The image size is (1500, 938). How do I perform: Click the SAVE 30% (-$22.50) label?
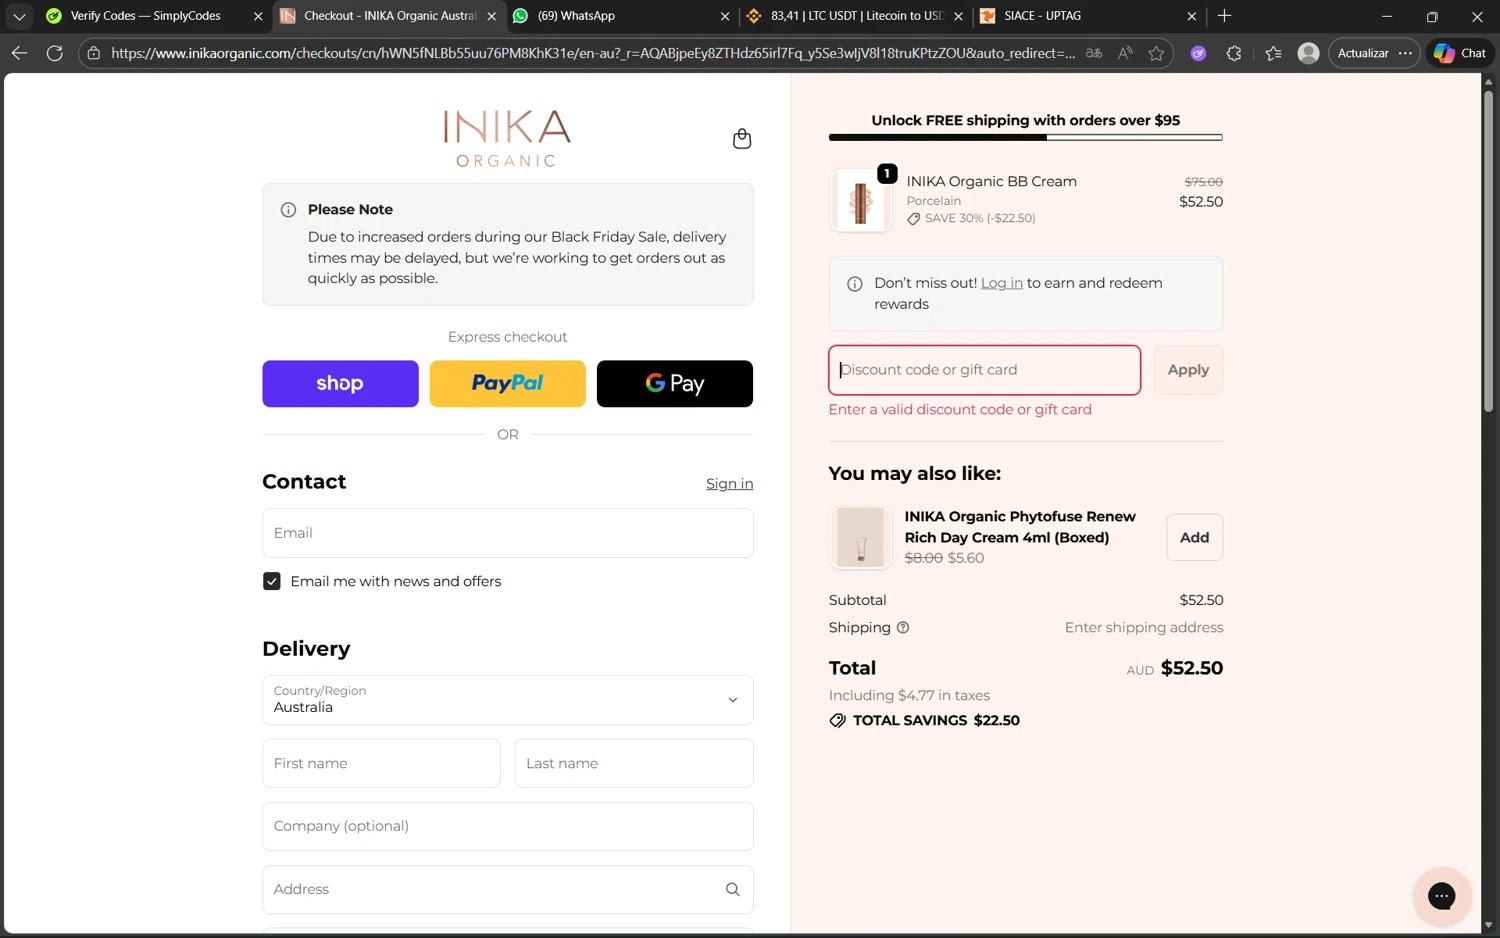980,218
